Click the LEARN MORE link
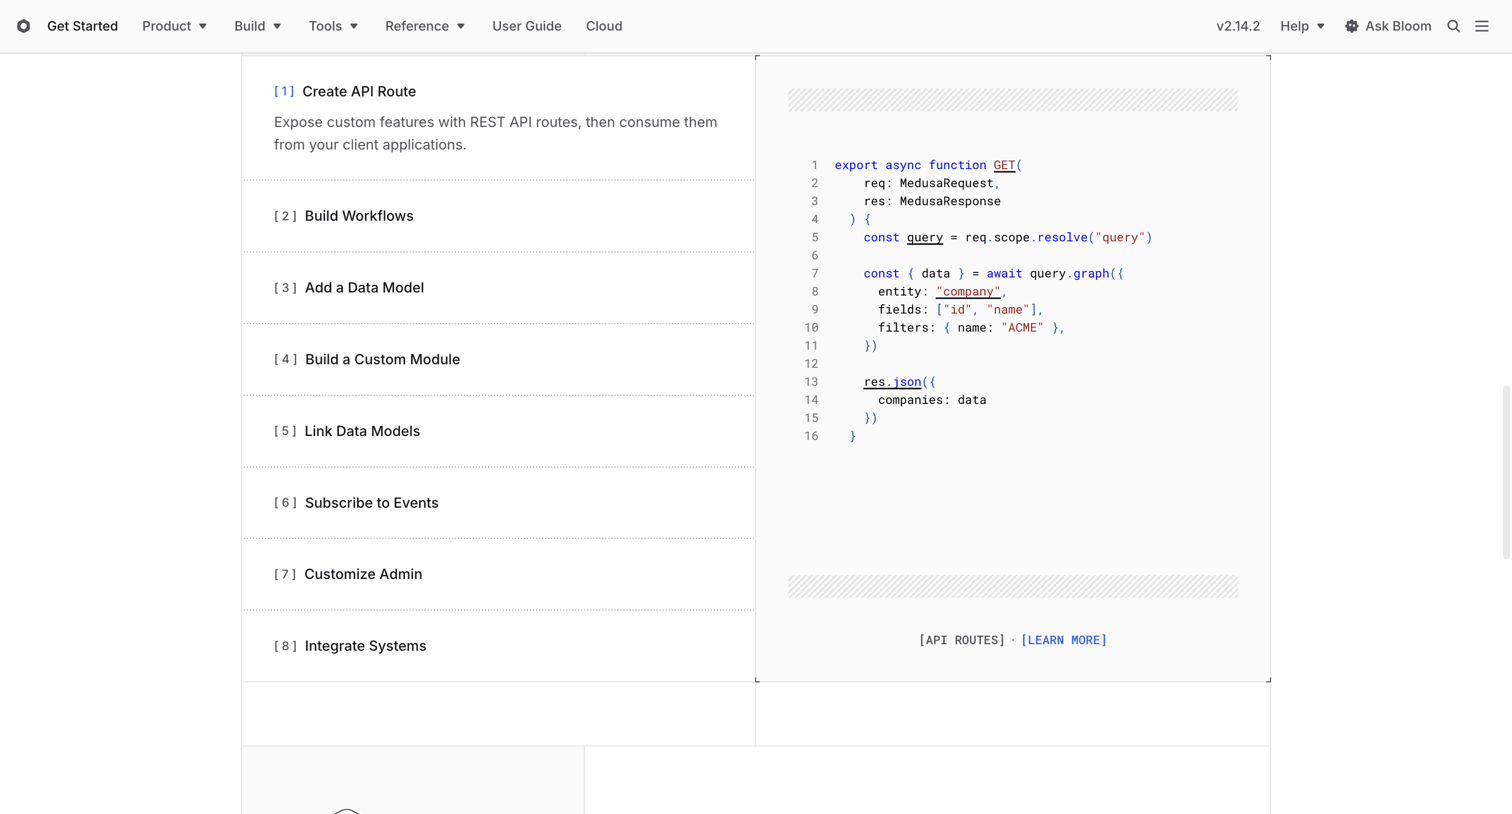The image size is (1512, 814). point(1064,640)
